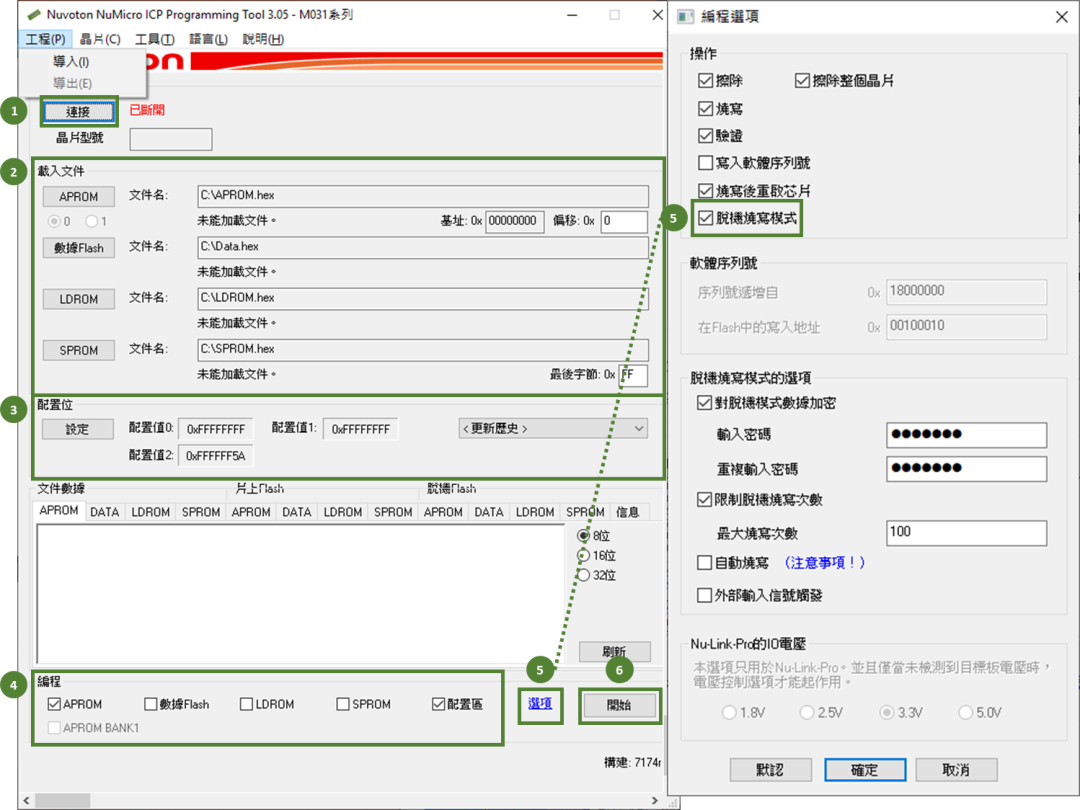Open the 更新歷史 dropdown

tap(553, 428)
